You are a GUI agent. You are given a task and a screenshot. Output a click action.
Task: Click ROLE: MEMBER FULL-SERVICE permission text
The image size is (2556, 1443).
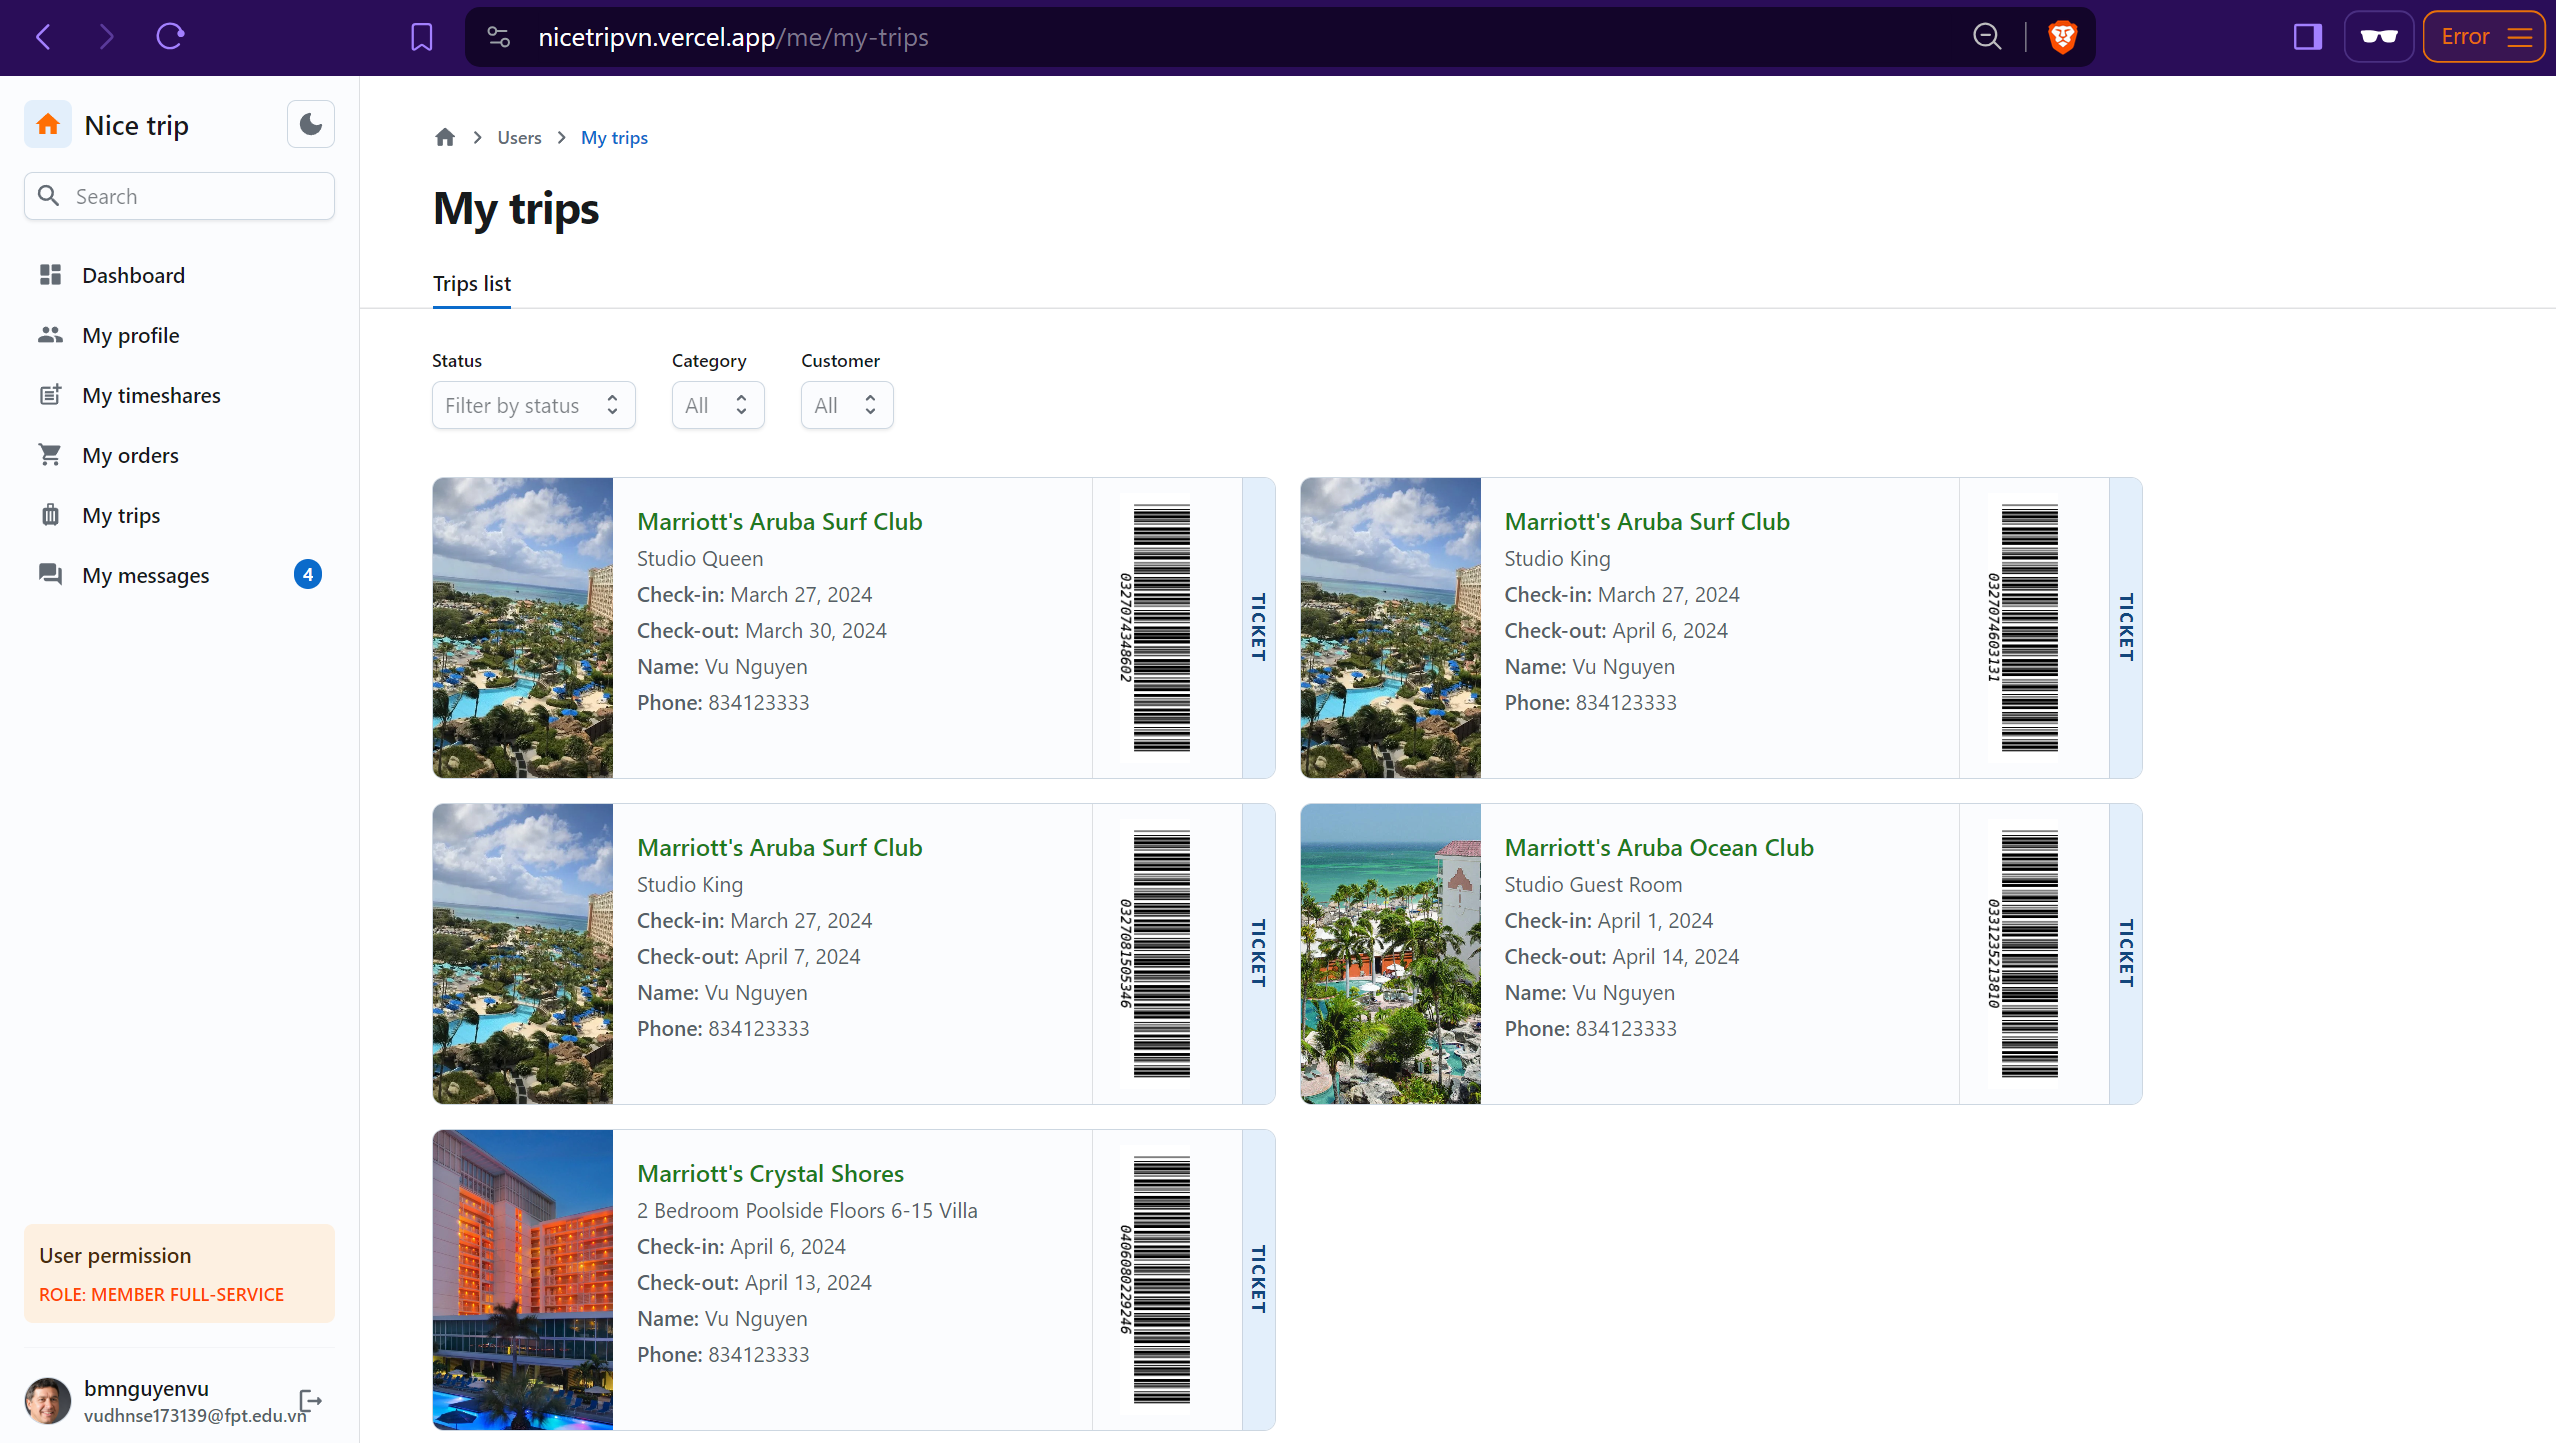point(161,1294)
